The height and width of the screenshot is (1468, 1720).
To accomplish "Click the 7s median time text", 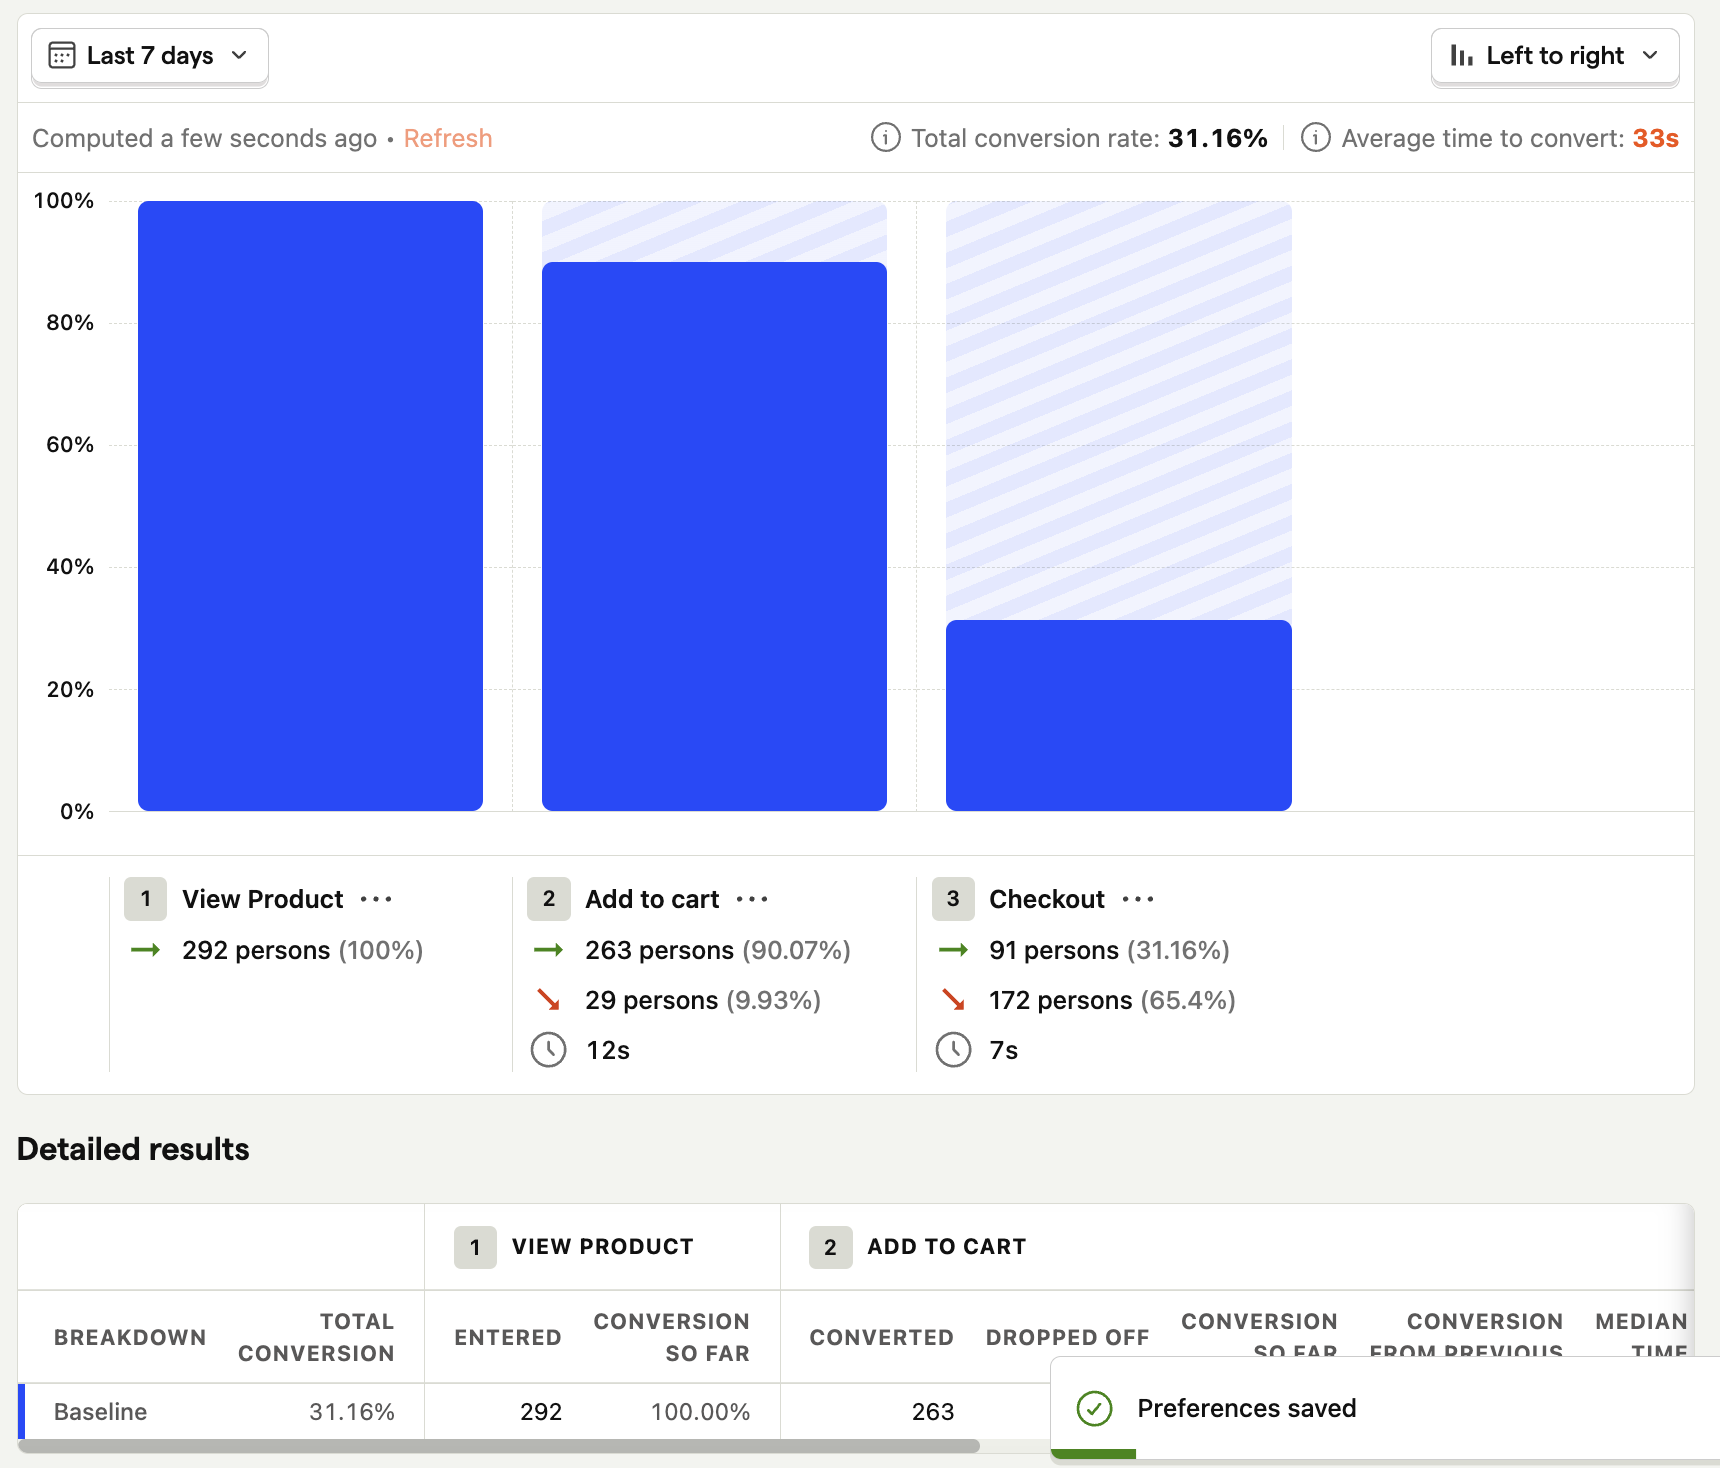I will click(1003, 1050).
